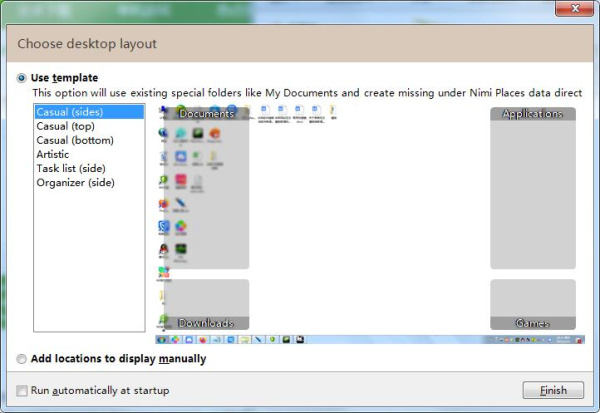Select Task list (side) layout
600x413 pixels.
click(x=71, y=169)
